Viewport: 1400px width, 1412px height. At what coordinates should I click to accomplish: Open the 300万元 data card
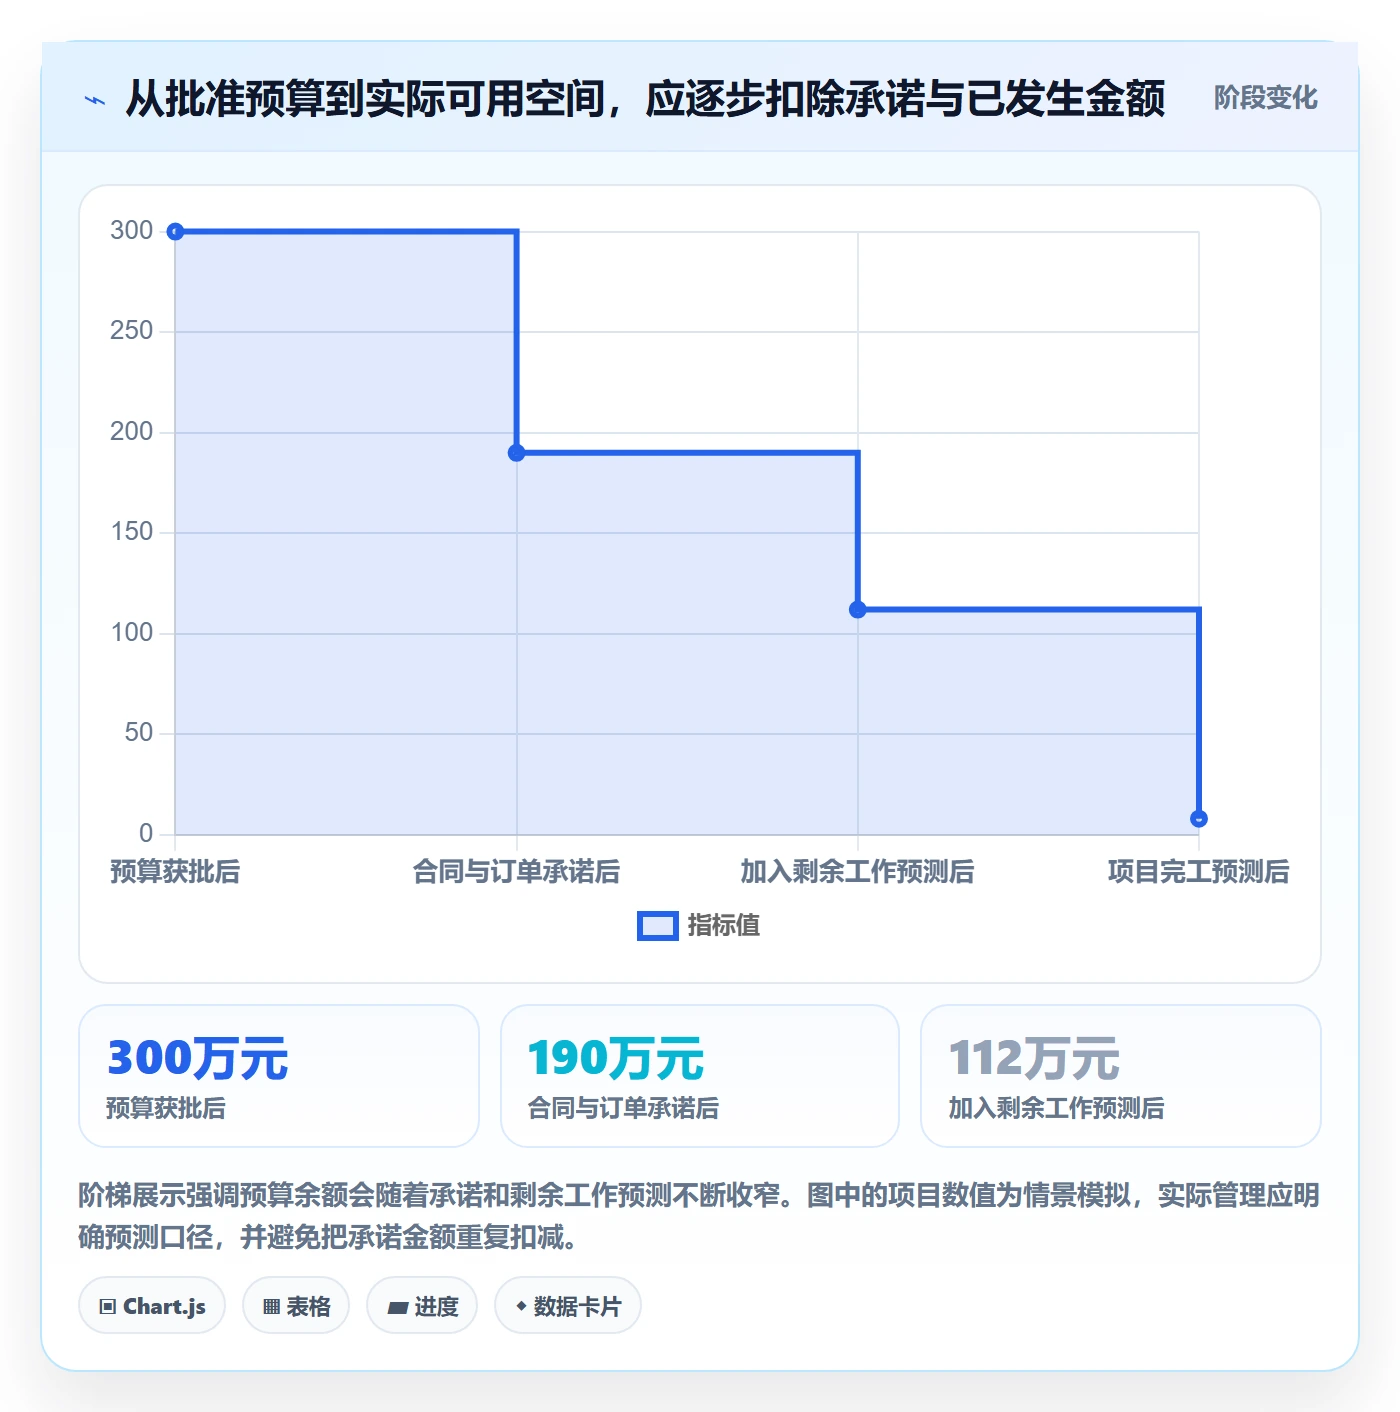[x=279, y=1076]
